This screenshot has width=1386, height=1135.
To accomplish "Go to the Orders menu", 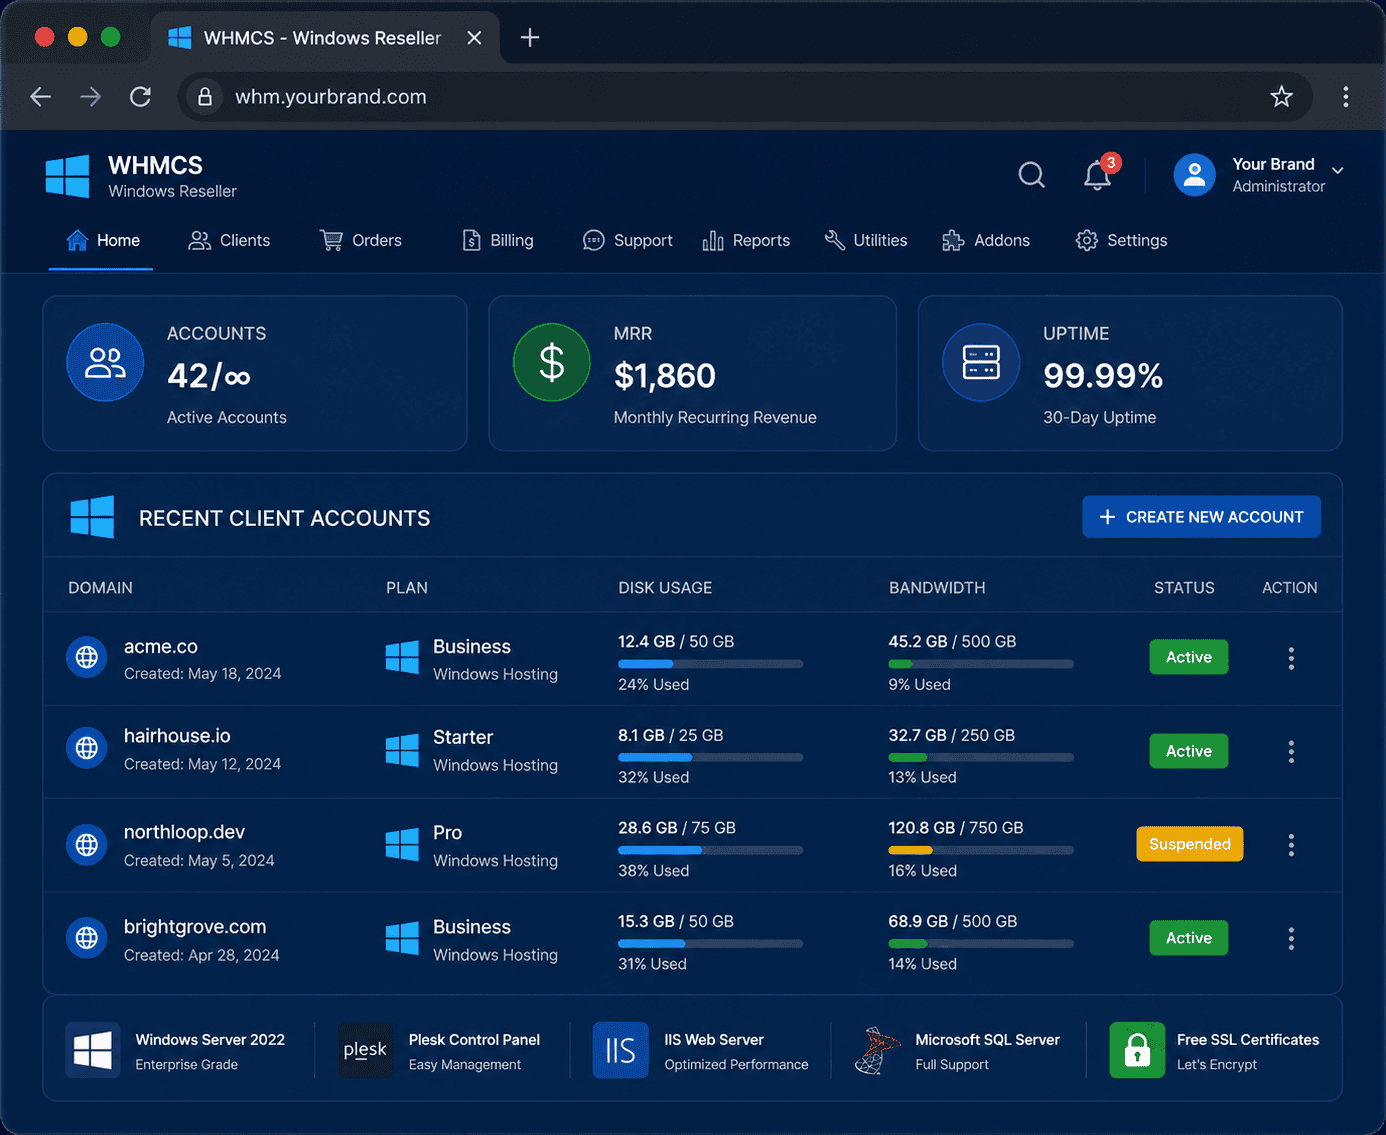I will tap(360, 240).
